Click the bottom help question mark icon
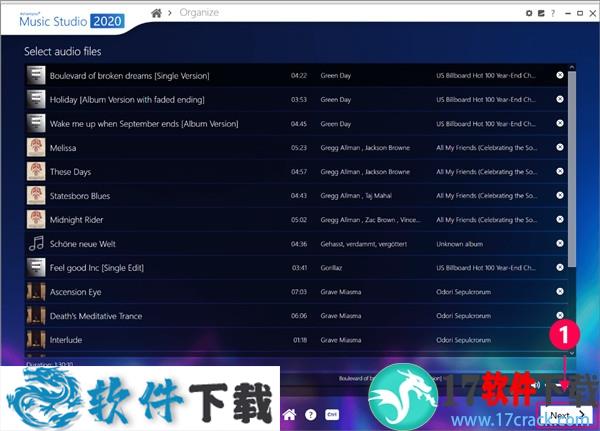600x431 pixels. (311, 414)
